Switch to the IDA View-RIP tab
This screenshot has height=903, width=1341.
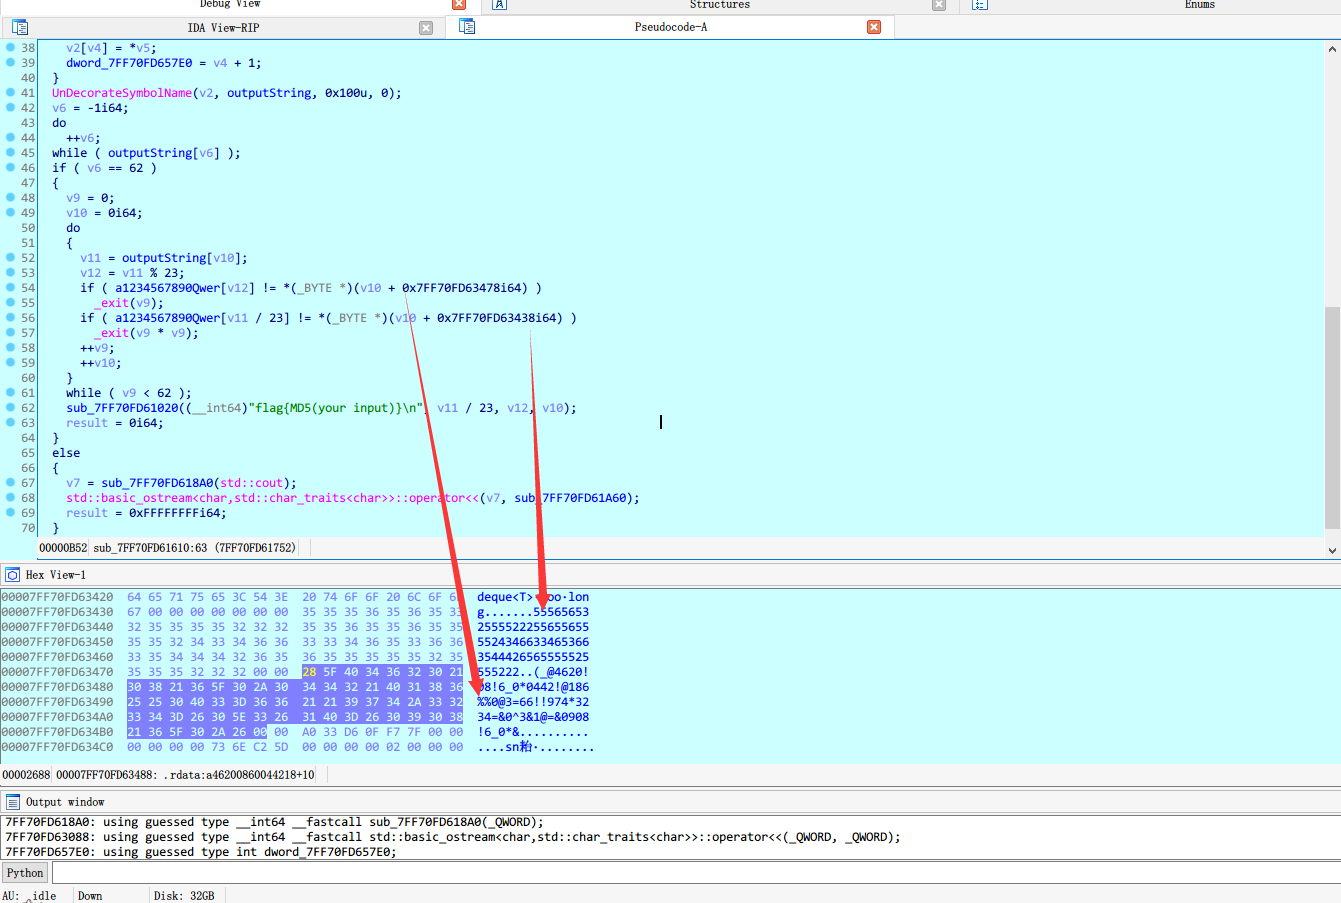point(223,28)
